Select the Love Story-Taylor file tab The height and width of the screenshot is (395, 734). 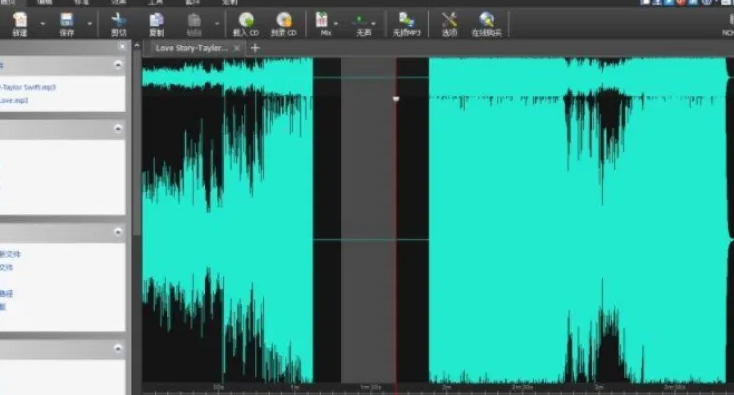pyautogui.click(x=191, y=48)
